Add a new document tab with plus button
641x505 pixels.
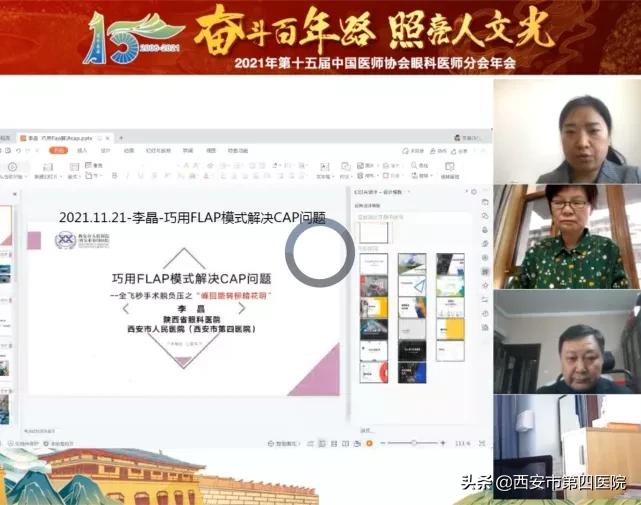tap(121, 138)
